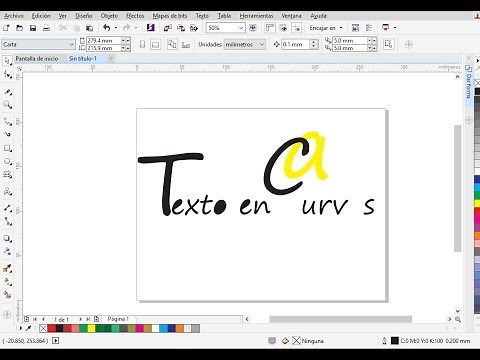Toggle full-screen preview button after zoom level

[253, 28]
